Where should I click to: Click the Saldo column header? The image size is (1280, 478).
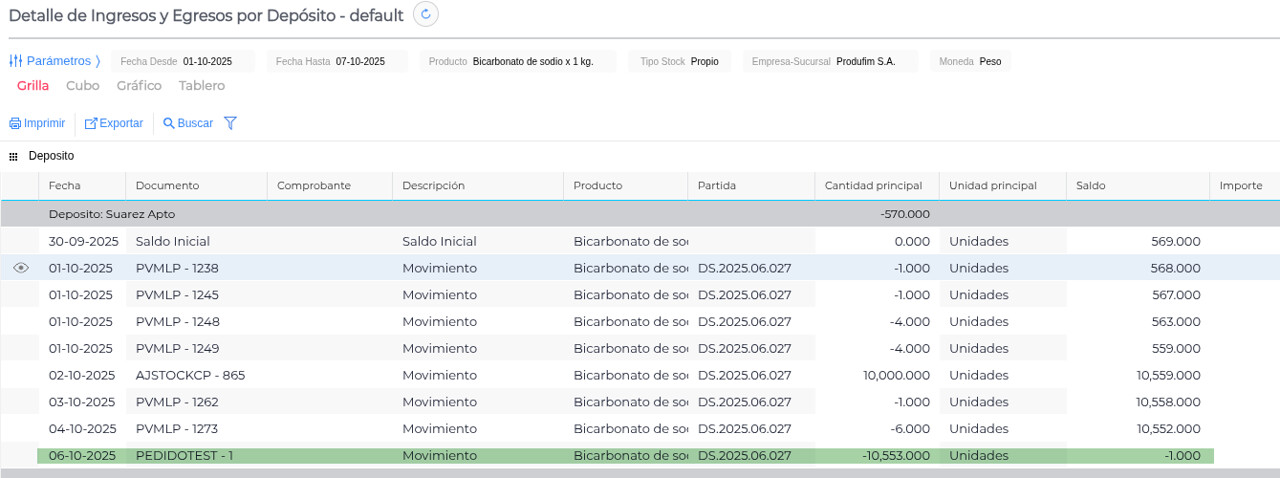click(x=1091, y=185)
